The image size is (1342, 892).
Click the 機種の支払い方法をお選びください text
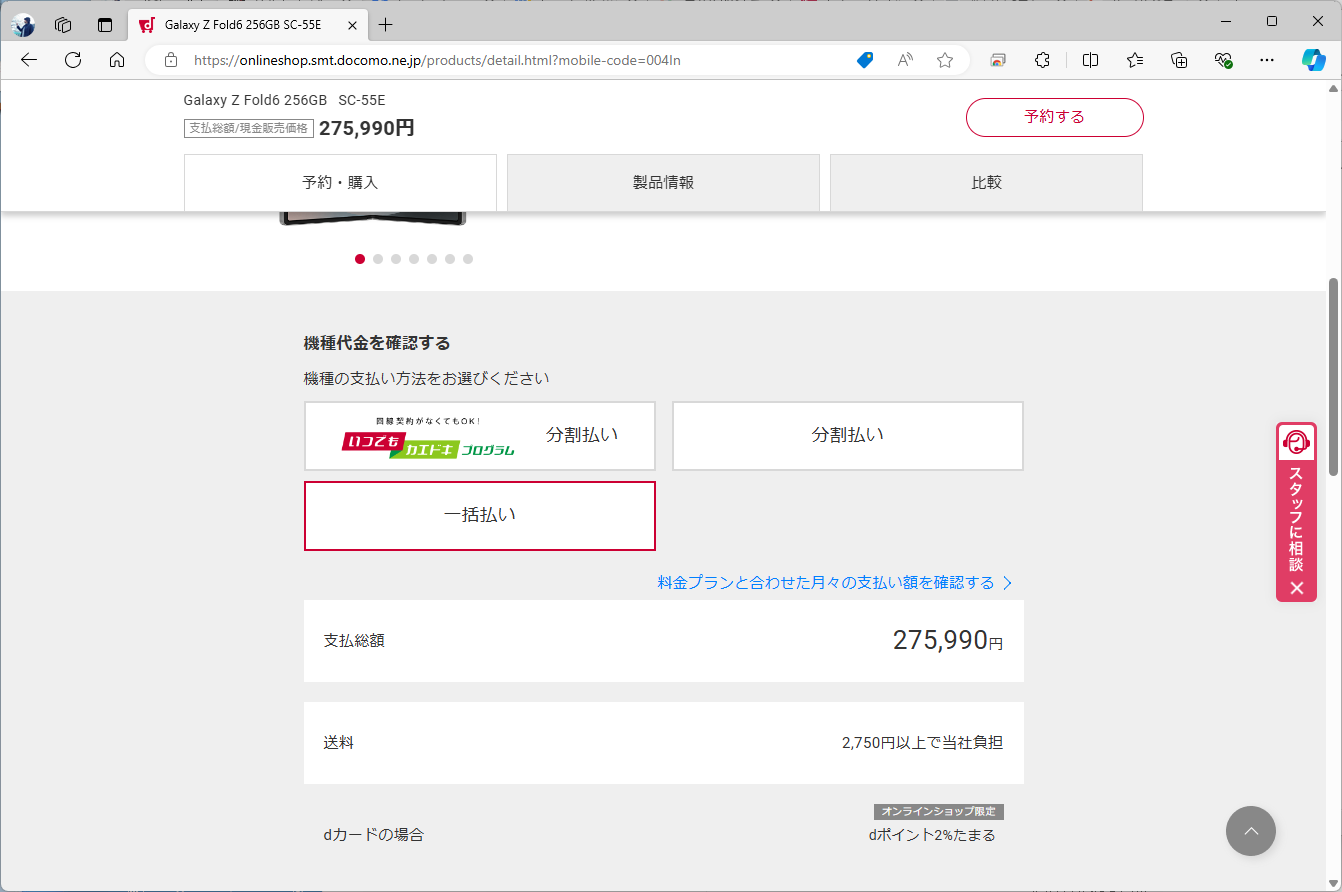click(427, 378)
